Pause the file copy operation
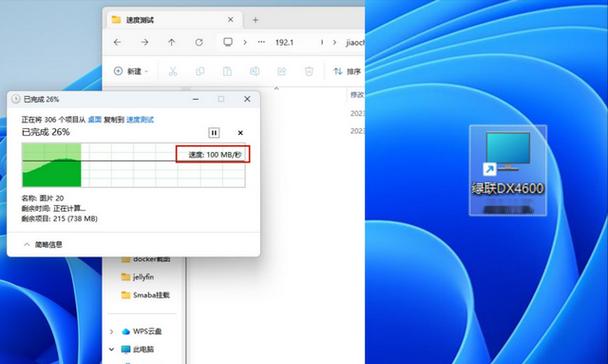The height and width of the screenshot is (364, 608). click(x=214, y=133)
